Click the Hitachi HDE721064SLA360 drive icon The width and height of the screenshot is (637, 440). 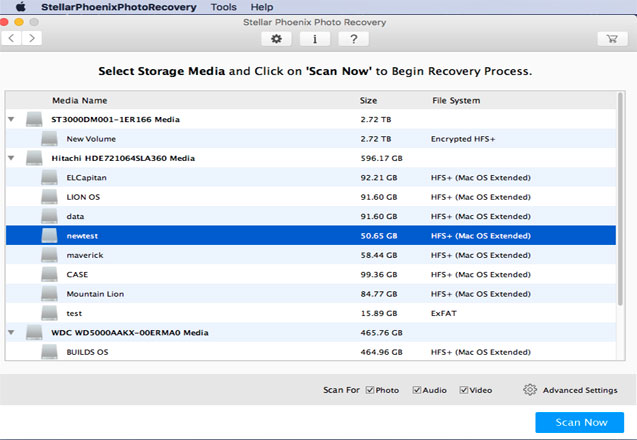tap(34, 158)
